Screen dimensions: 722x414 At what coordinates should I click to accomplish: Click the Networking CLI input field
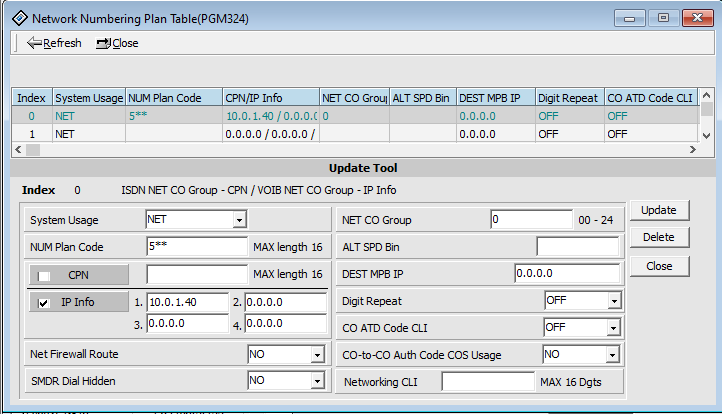488,382
